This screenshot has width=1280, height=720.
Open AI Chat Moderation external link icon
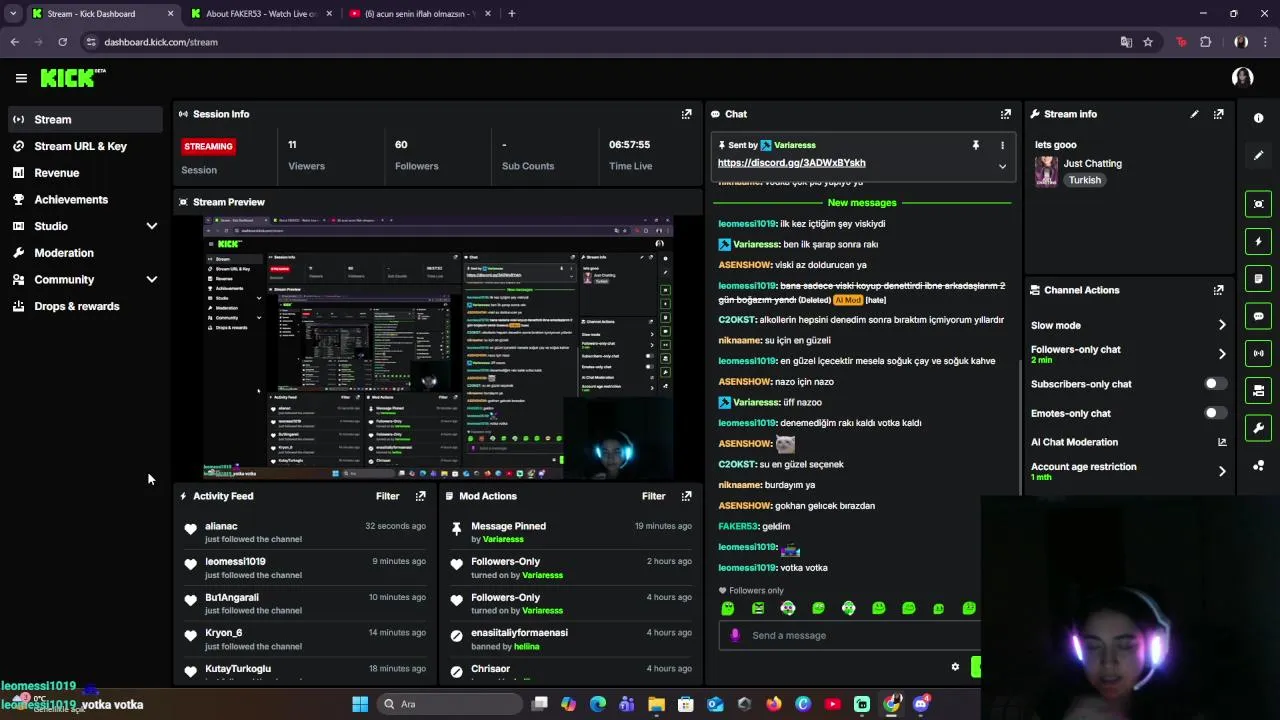click(1222, 442)
